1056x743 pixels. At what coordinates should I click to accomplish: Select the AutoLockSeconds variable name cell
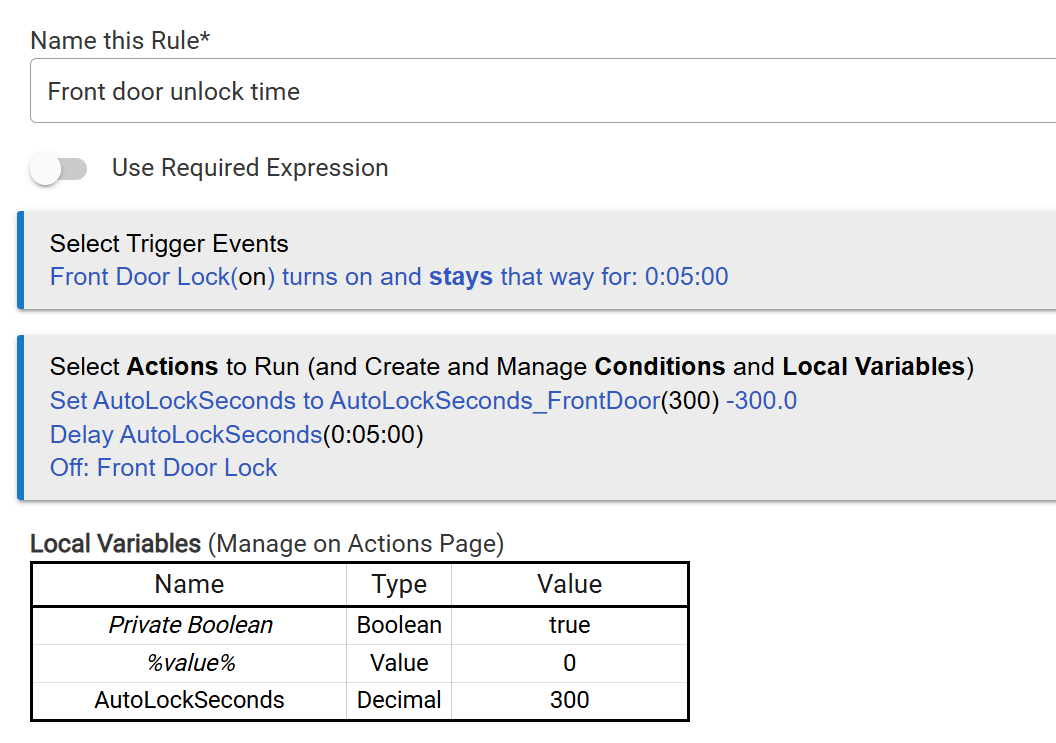pyautogui.click(x=189, y=701)
